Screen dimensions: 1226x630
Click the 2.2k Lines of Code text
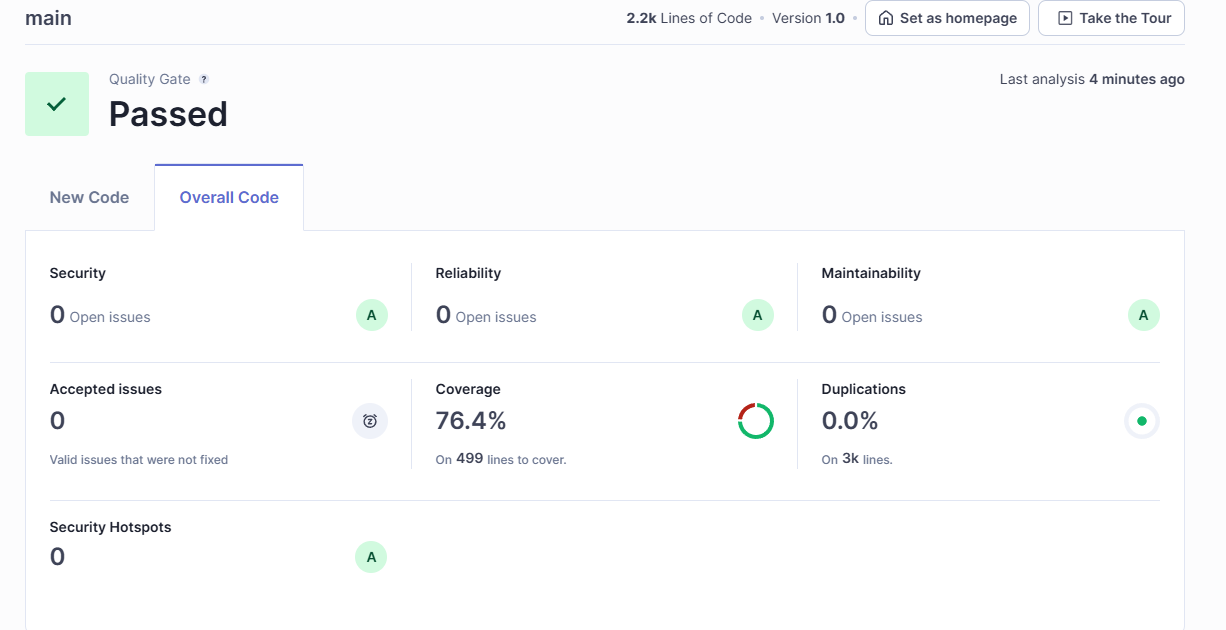coord(689,18)
